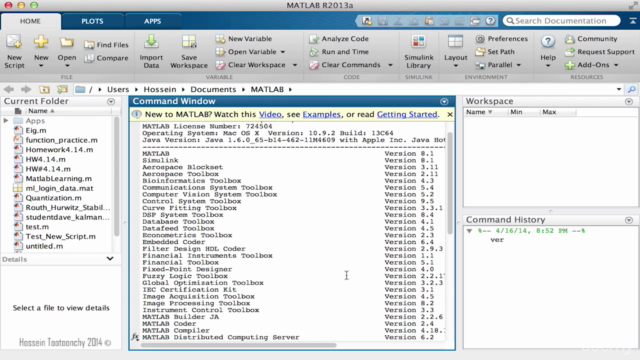
Task: Click Compare files
Action: (x=106, y=58)
